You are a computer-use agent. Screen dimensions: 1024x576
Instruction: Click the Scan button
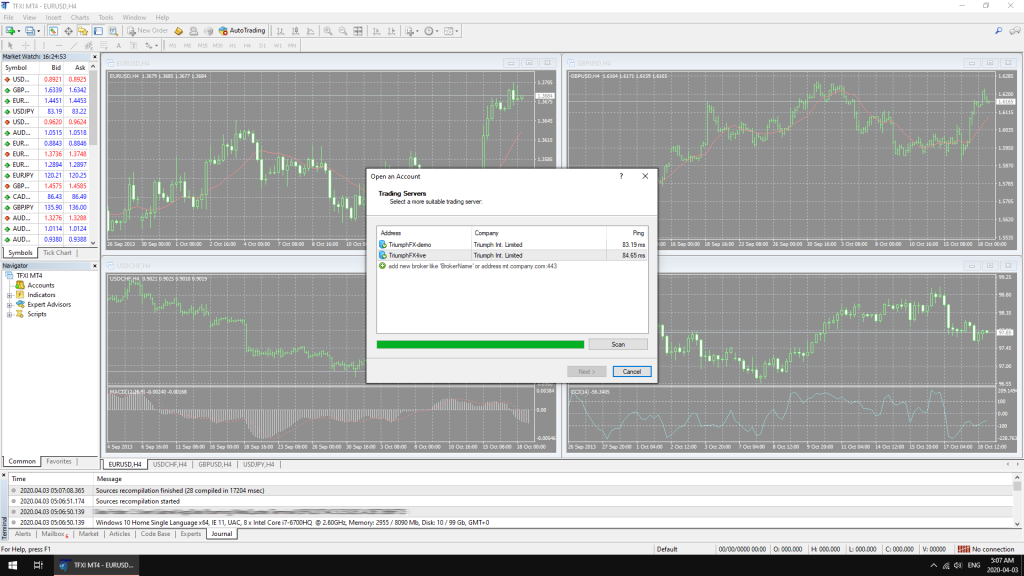[618, 344]
